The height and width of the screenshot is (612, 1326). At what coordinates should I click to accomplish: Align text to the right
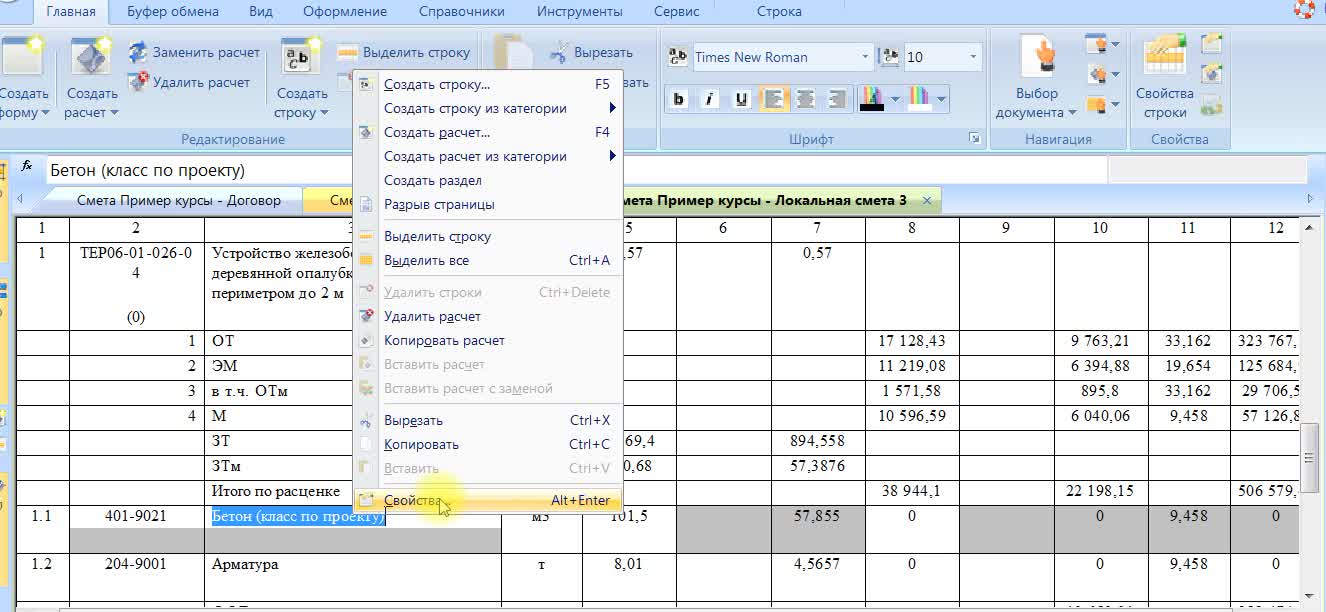coord(837,98)
